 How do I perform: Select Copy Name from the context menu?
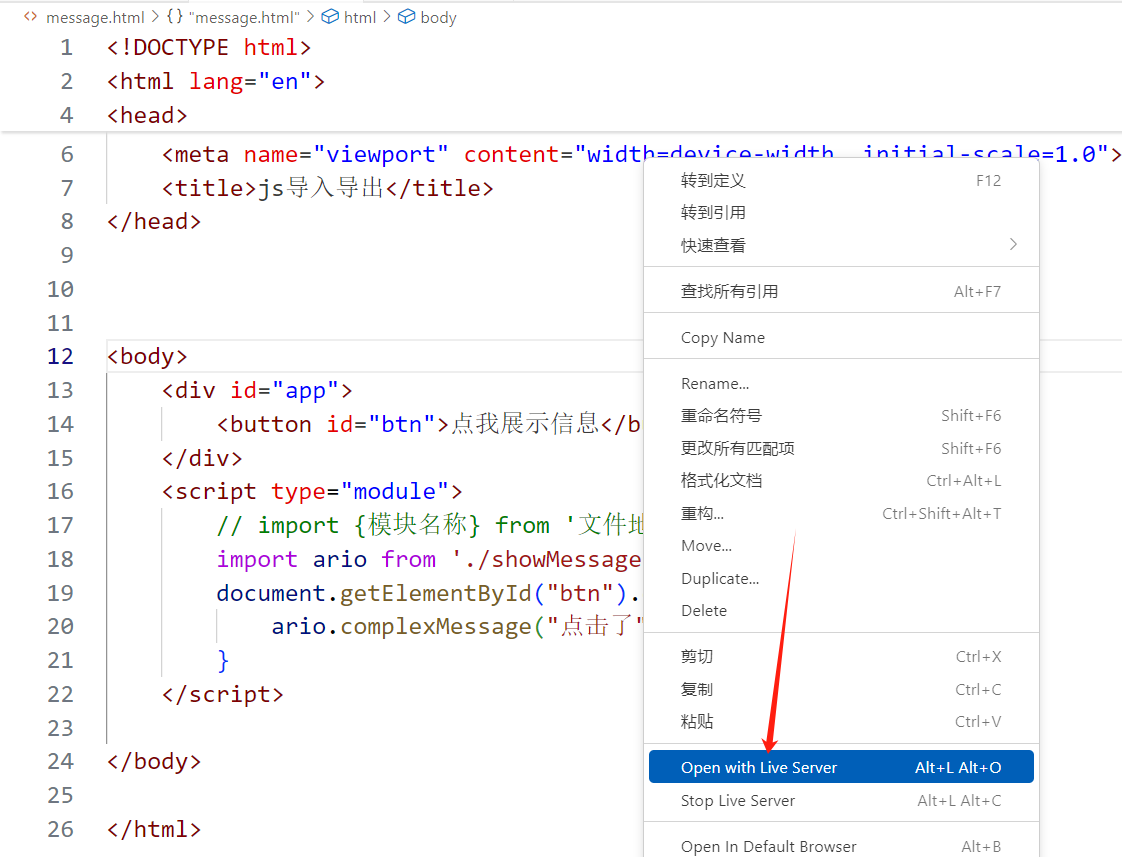point(841,338)
